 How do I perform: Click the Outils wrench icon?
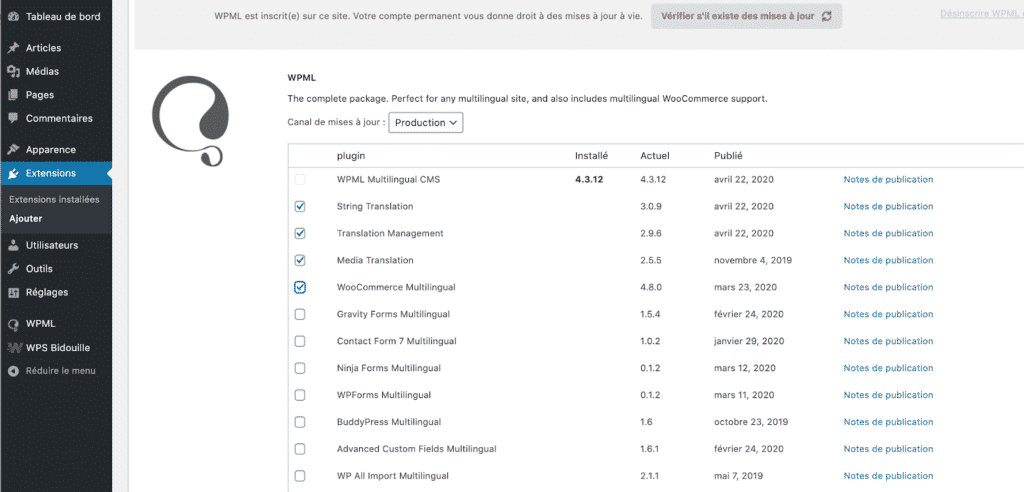(13, 269)
